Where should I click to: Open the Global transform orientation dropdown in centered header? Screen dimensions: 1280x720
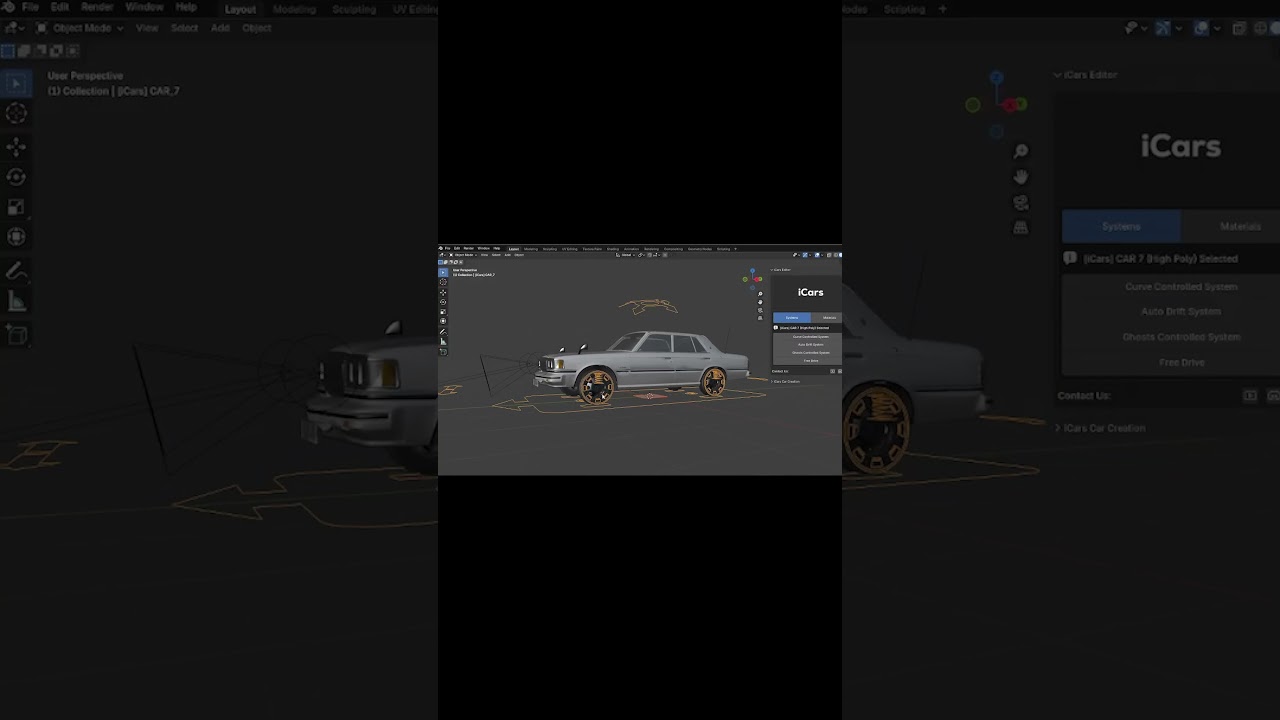coord(625,255)
